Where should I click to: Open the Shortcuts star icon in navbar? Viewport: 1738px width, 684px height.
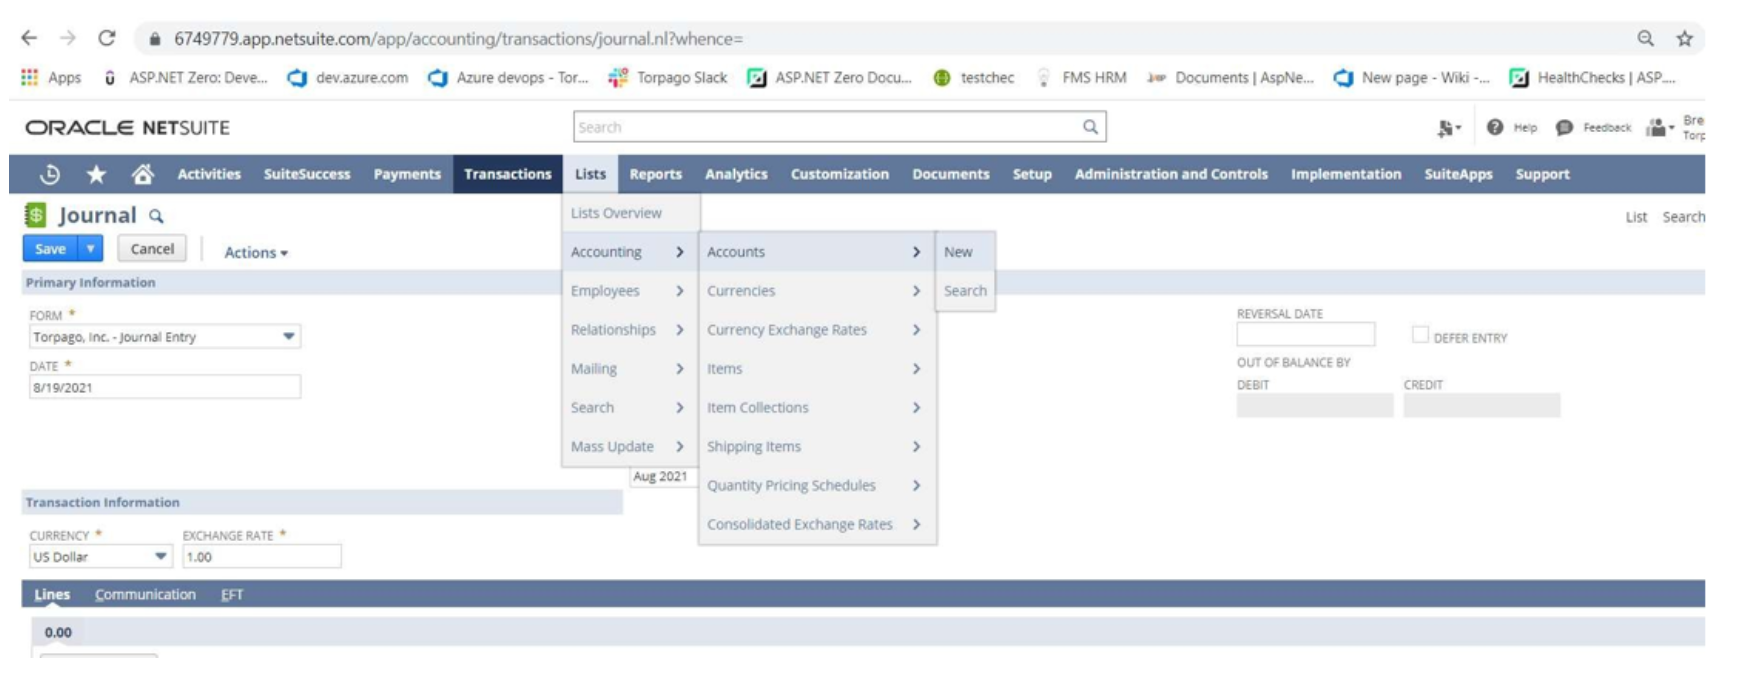[x=96, y=174]
